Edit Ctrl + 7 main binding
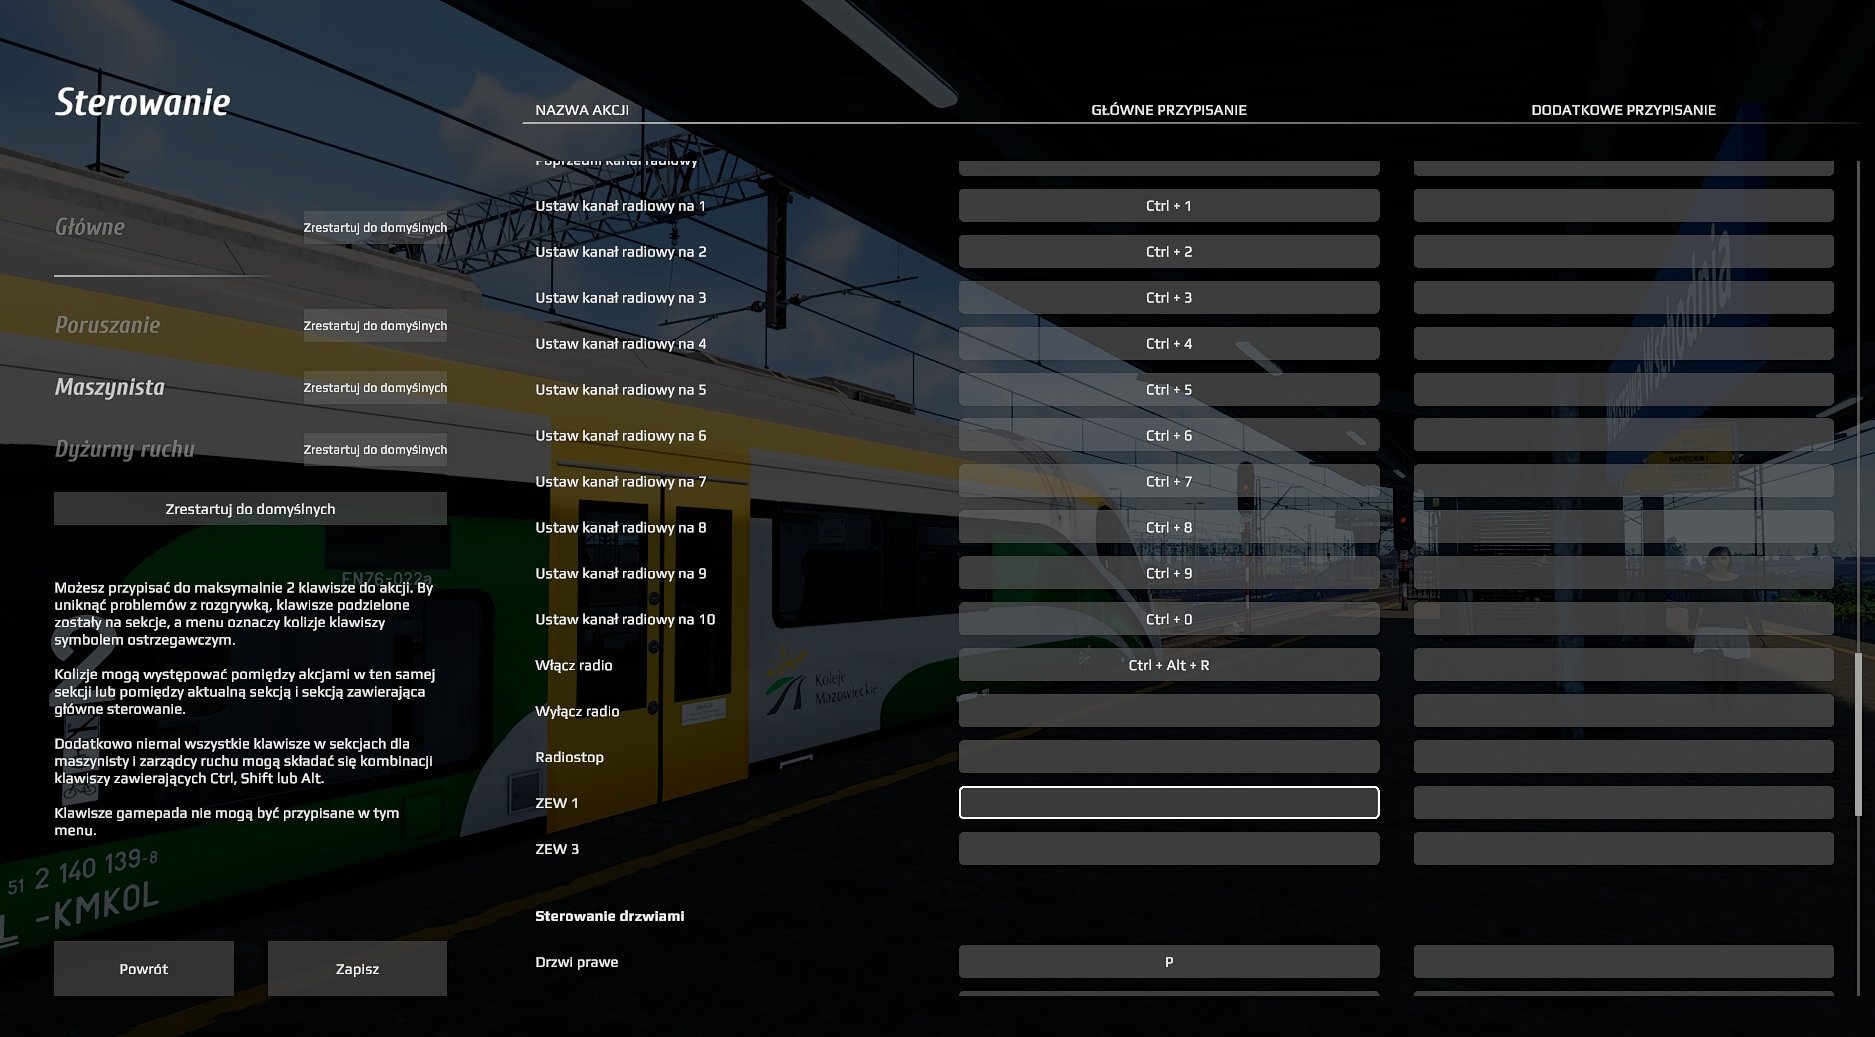The width and height of the screenshot is (1875, 1037). (1169, 482)
